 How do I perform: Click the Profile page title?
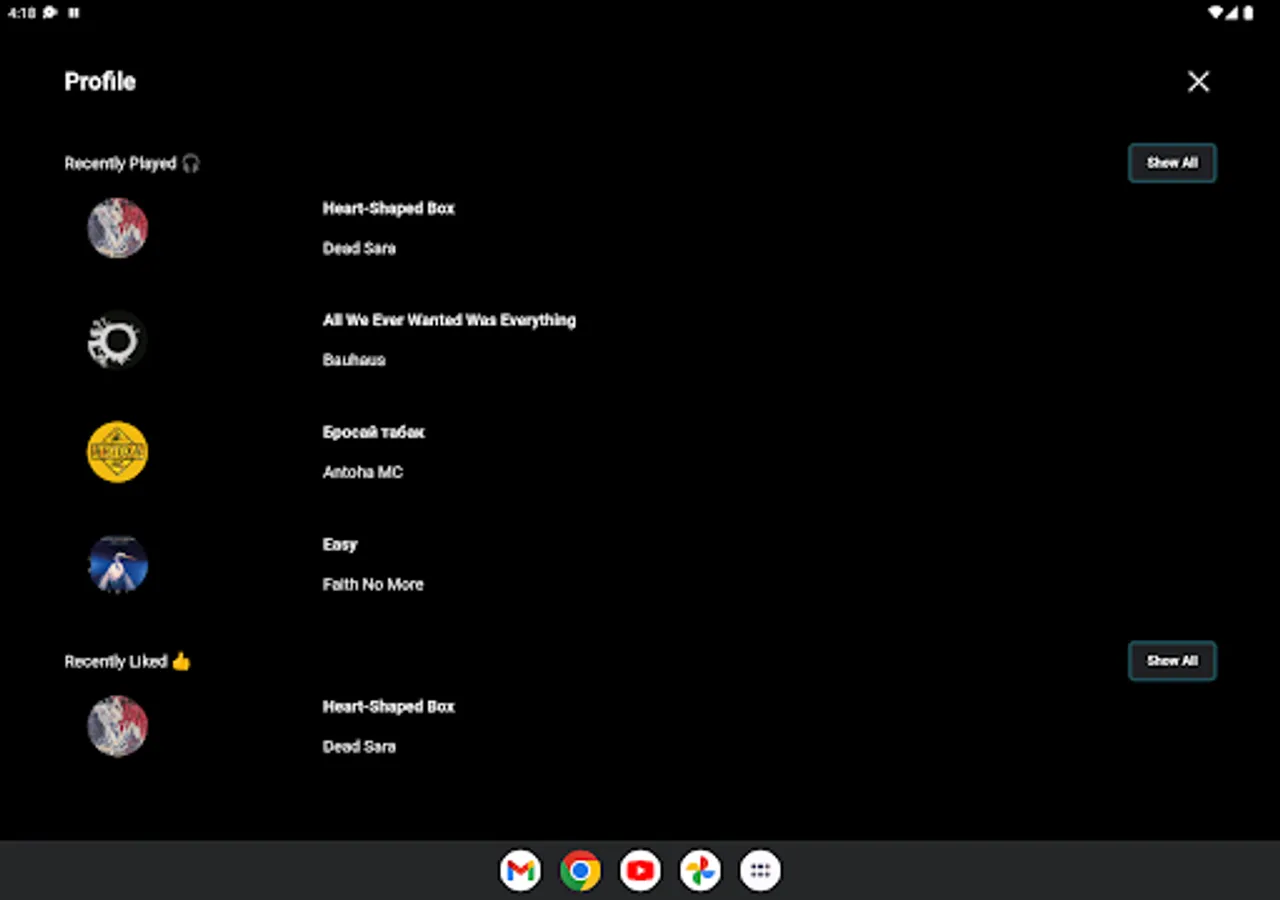(x=100, y=82)
